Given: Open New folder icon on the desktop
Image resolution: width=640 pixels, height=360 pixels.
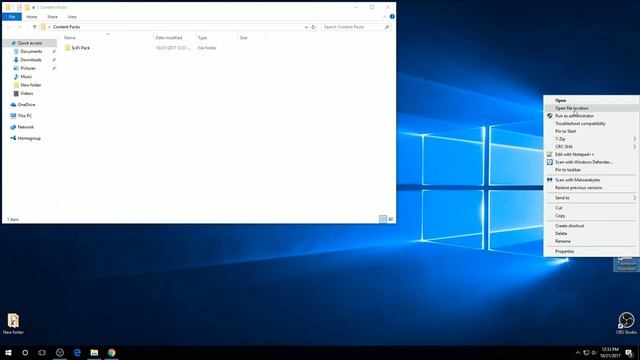Looking at the screenshot, I should (13, 324).
